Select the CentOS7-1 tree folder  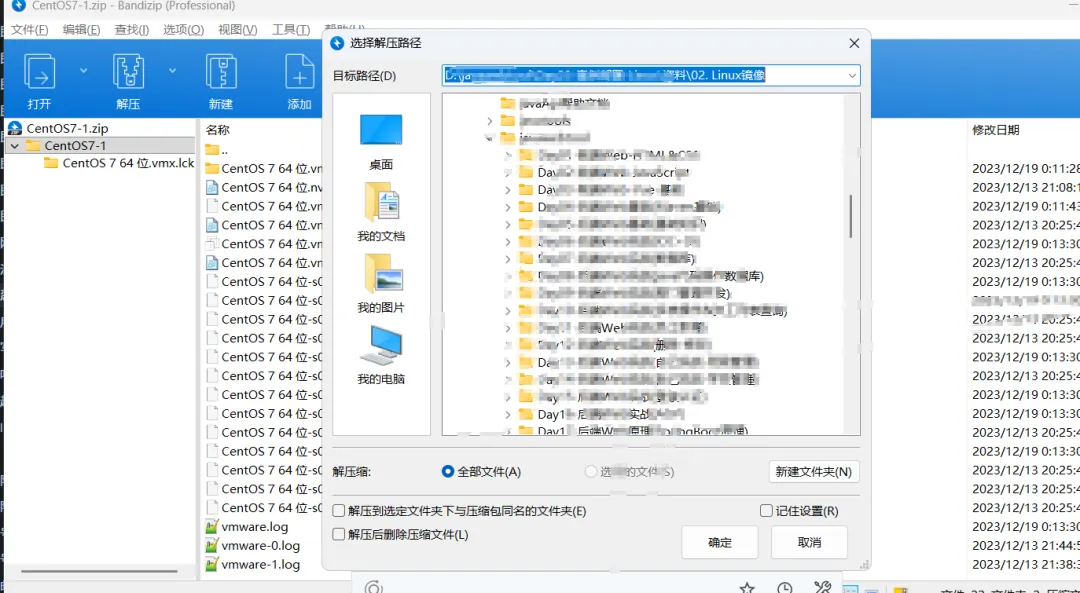[75, 146]
